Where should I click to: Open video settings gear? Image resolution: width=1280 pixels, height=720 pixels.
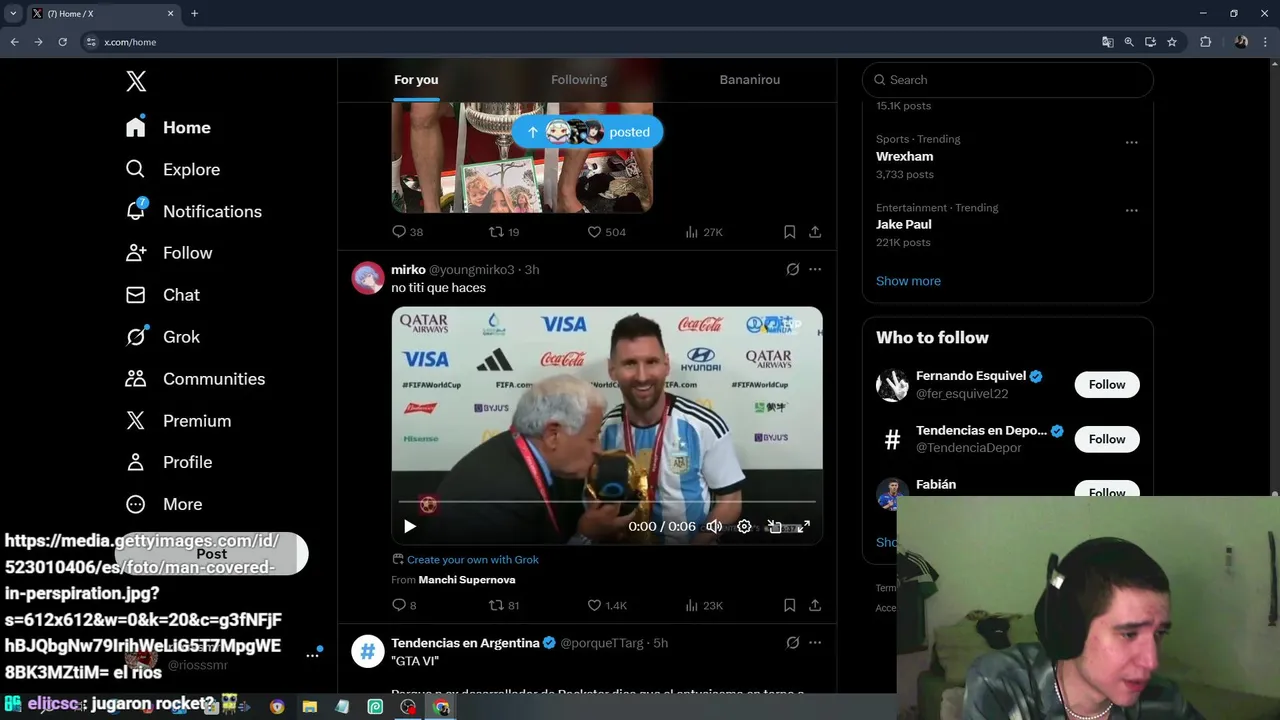click(744, 526)
